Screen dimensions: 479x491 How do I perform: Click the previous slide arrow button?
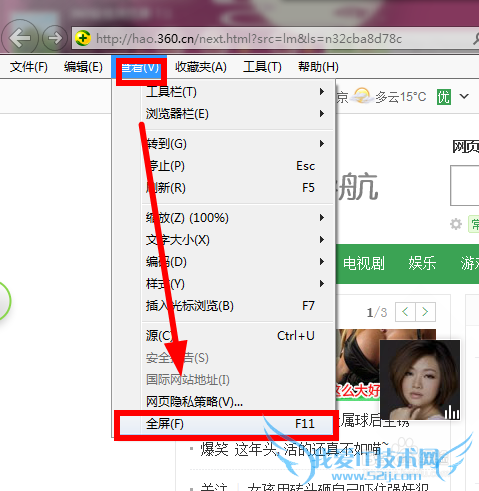tap(405, 312)
